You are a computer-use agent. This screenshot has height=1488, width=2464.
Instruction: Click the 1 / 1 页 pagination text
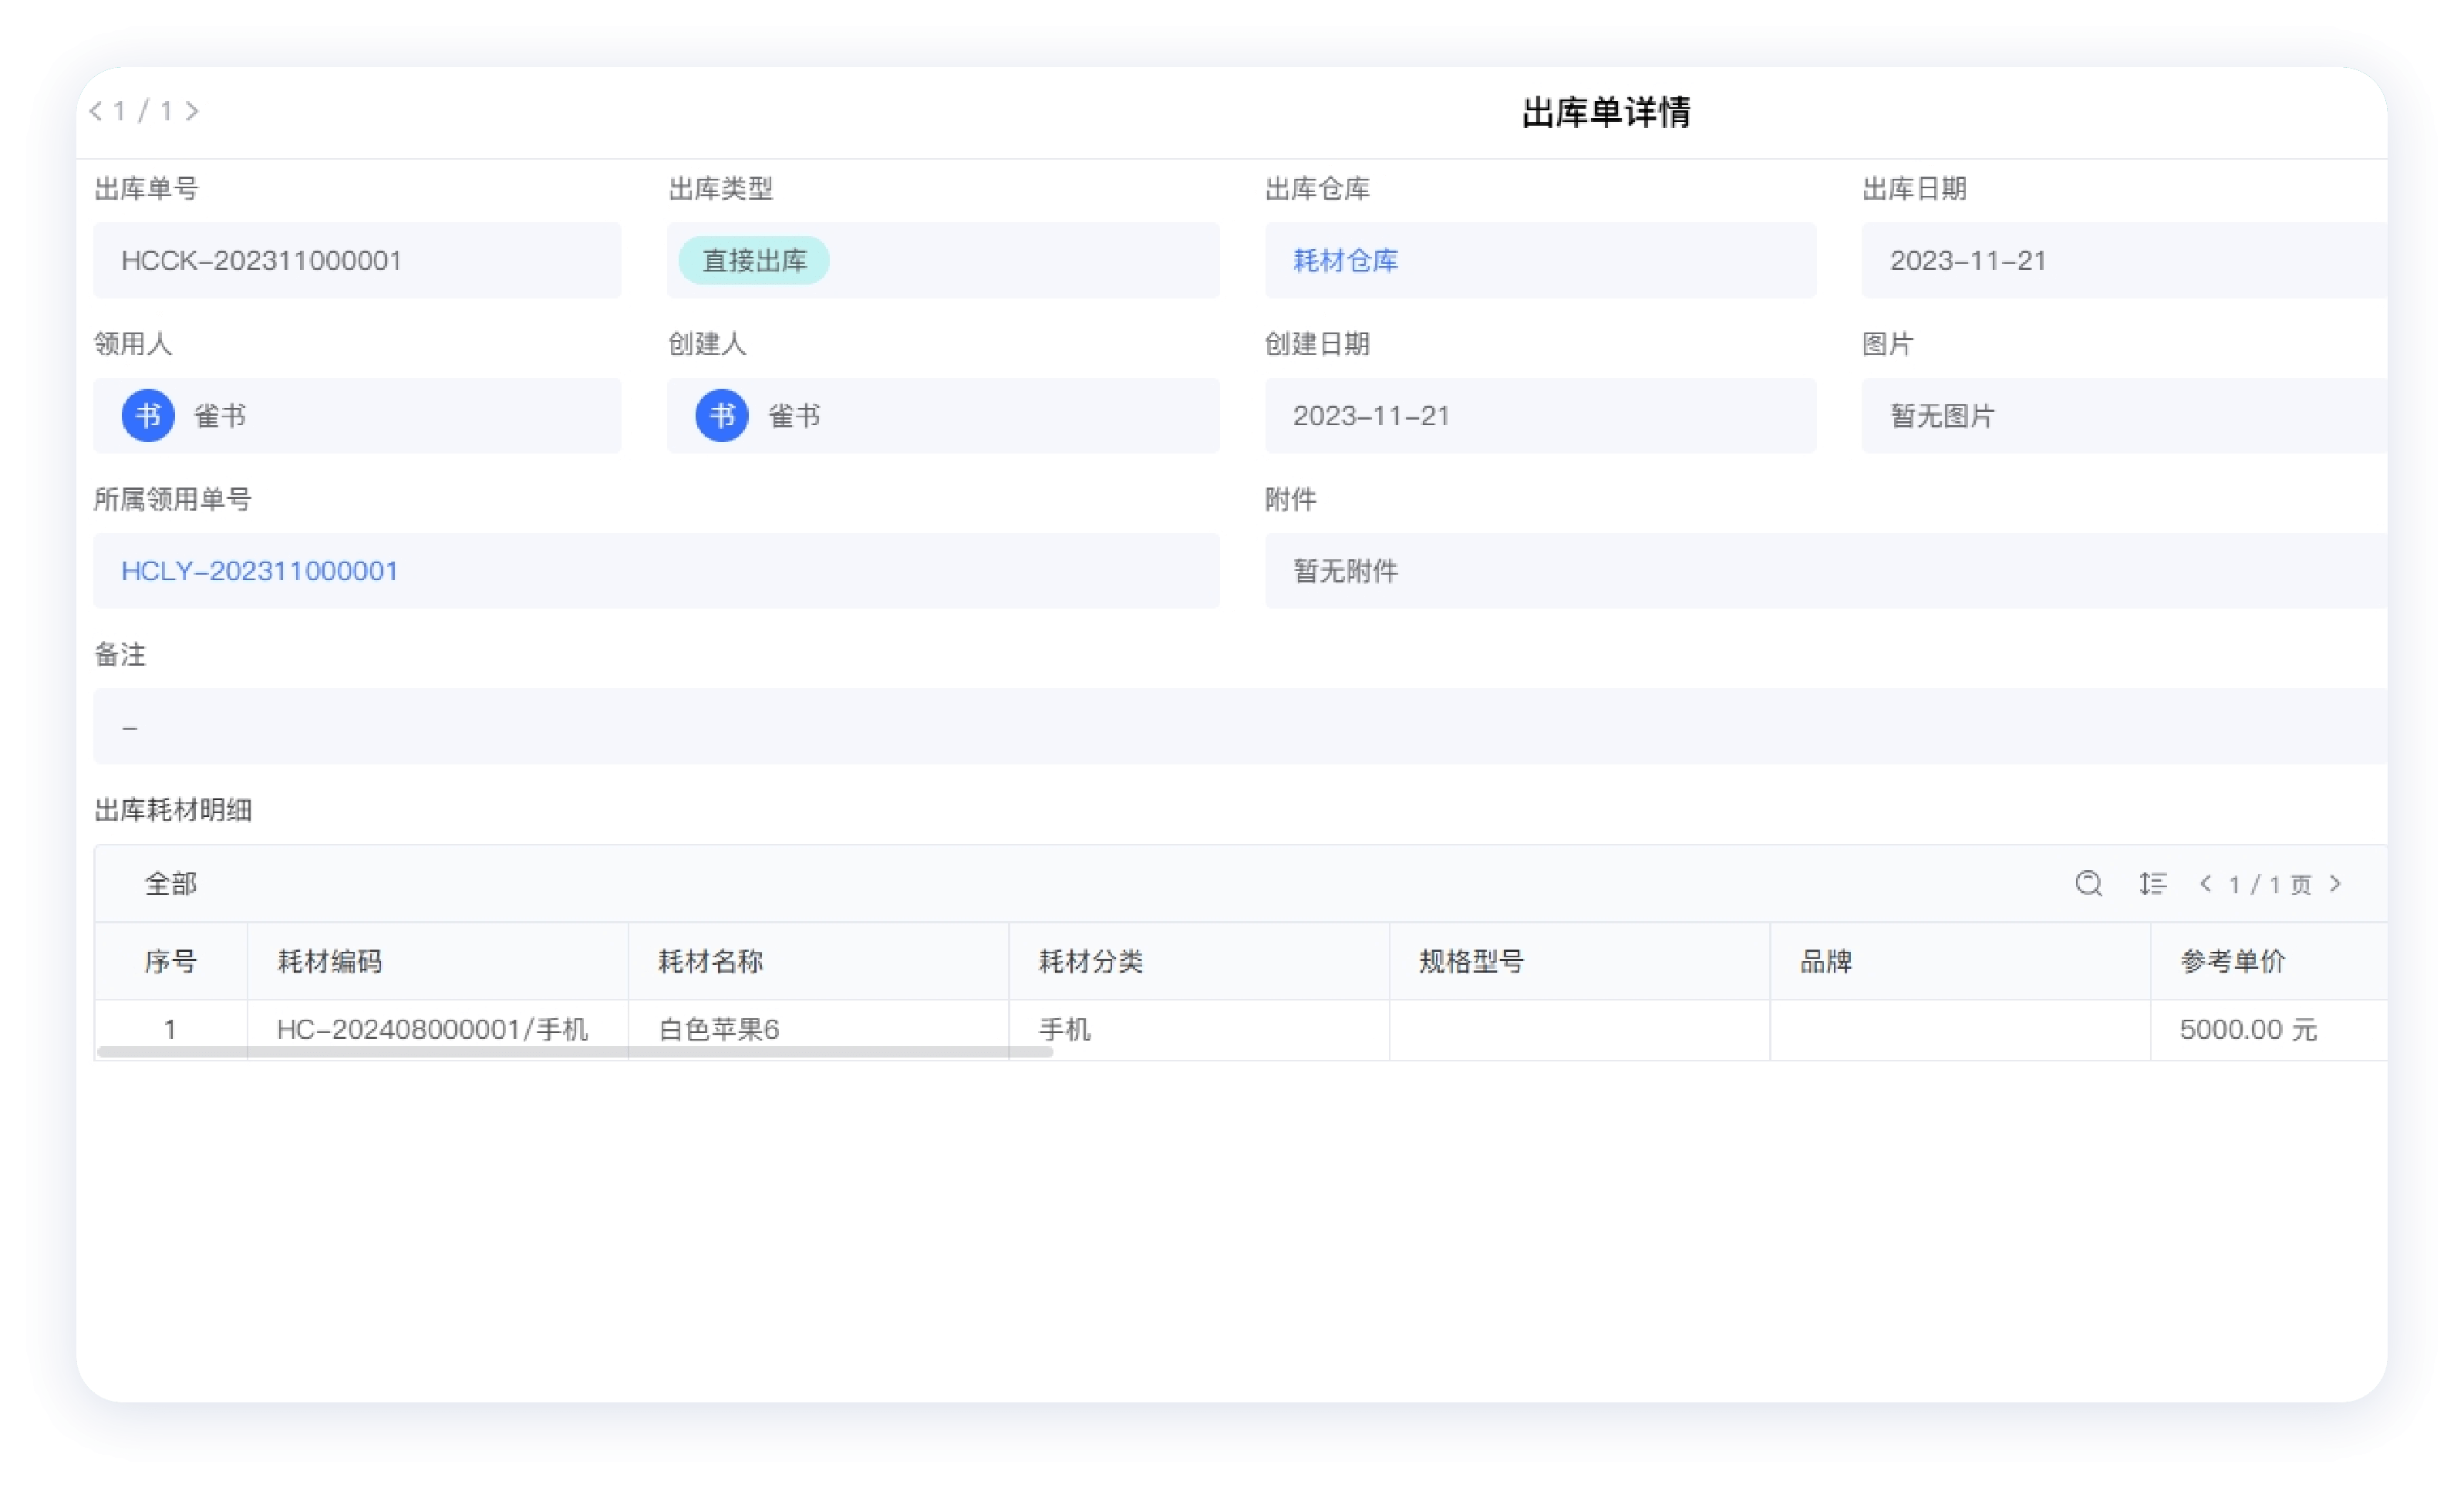(x=2270, y=885)
